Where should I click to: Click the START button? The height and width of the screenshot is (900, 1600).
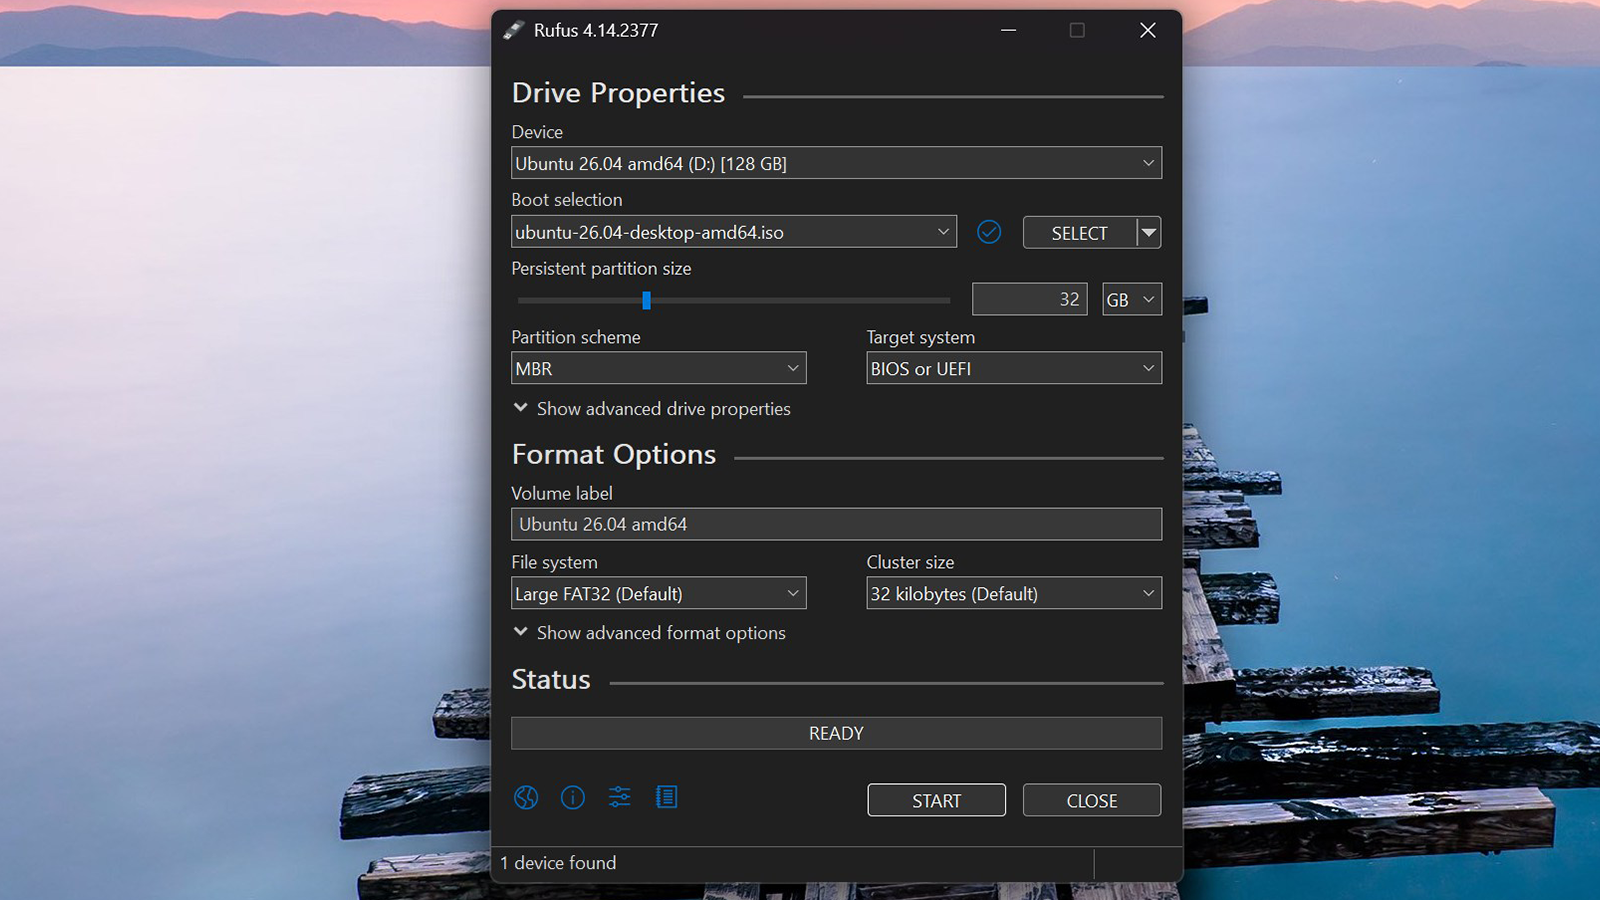coord(936,800)
